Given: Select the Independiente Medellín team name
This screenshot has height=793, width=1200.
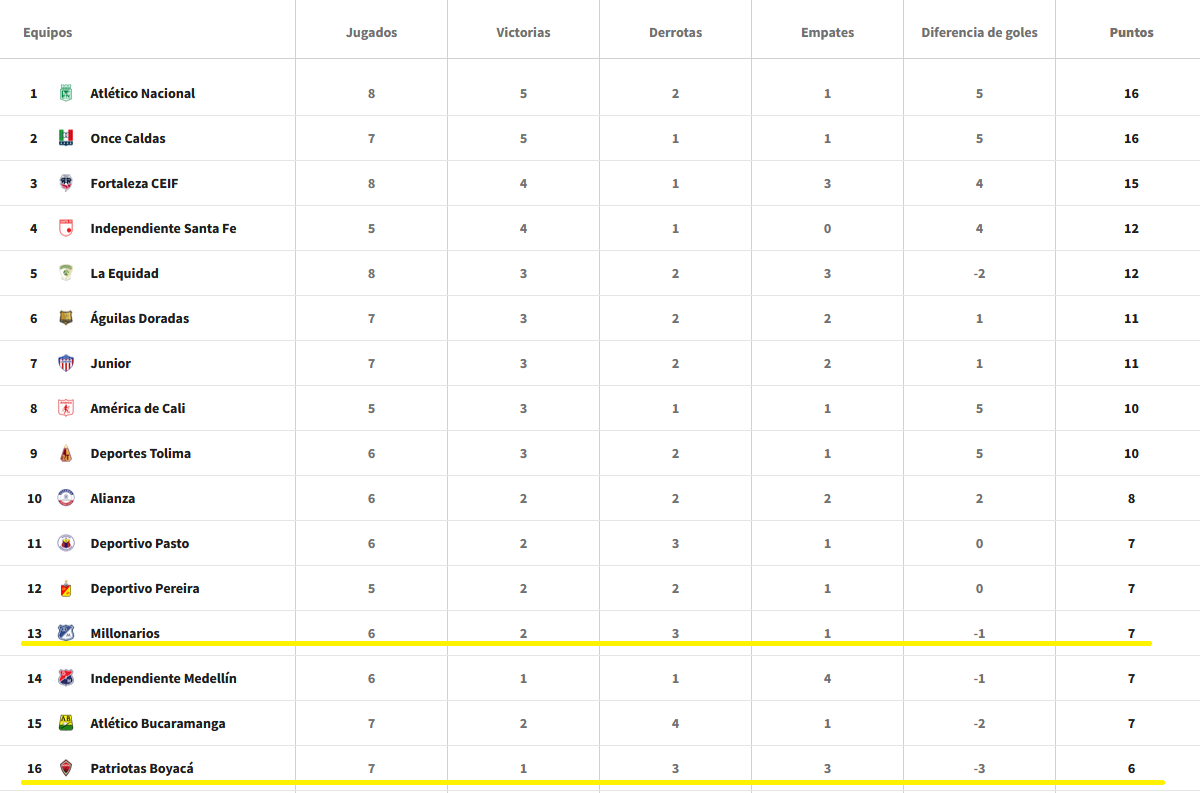Looking at the screenshot, I should 164,678.
